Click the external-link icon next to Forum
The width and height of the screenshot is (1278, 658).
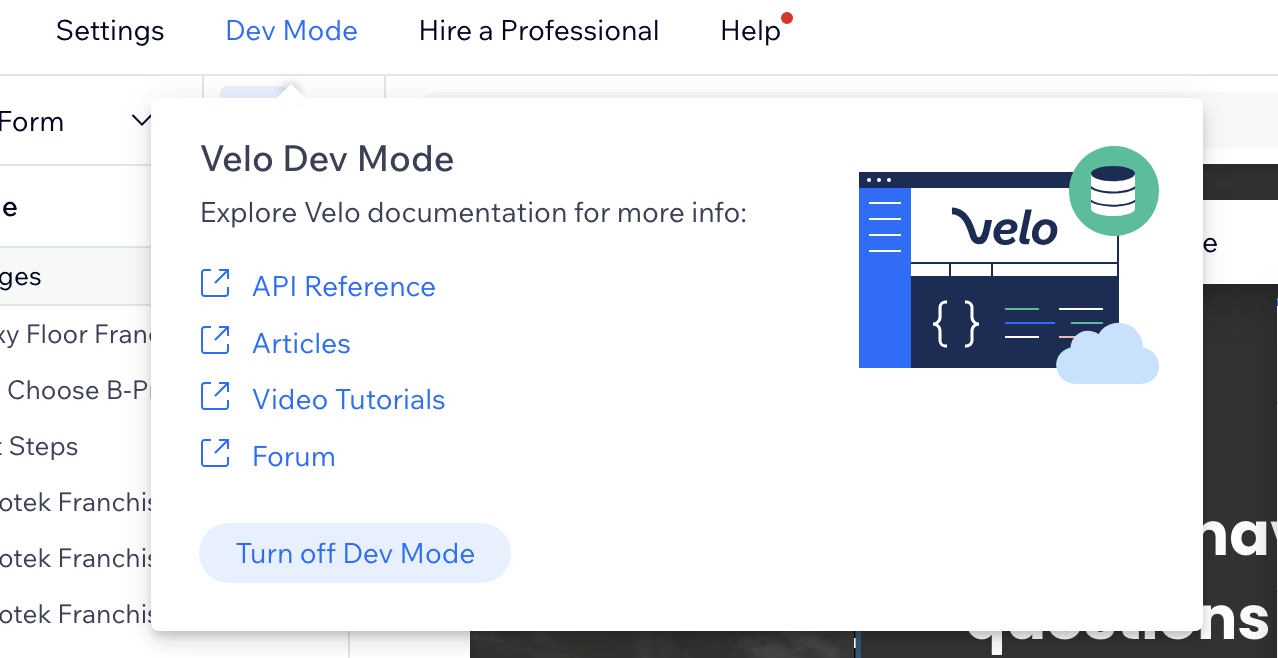click(215, 454)
